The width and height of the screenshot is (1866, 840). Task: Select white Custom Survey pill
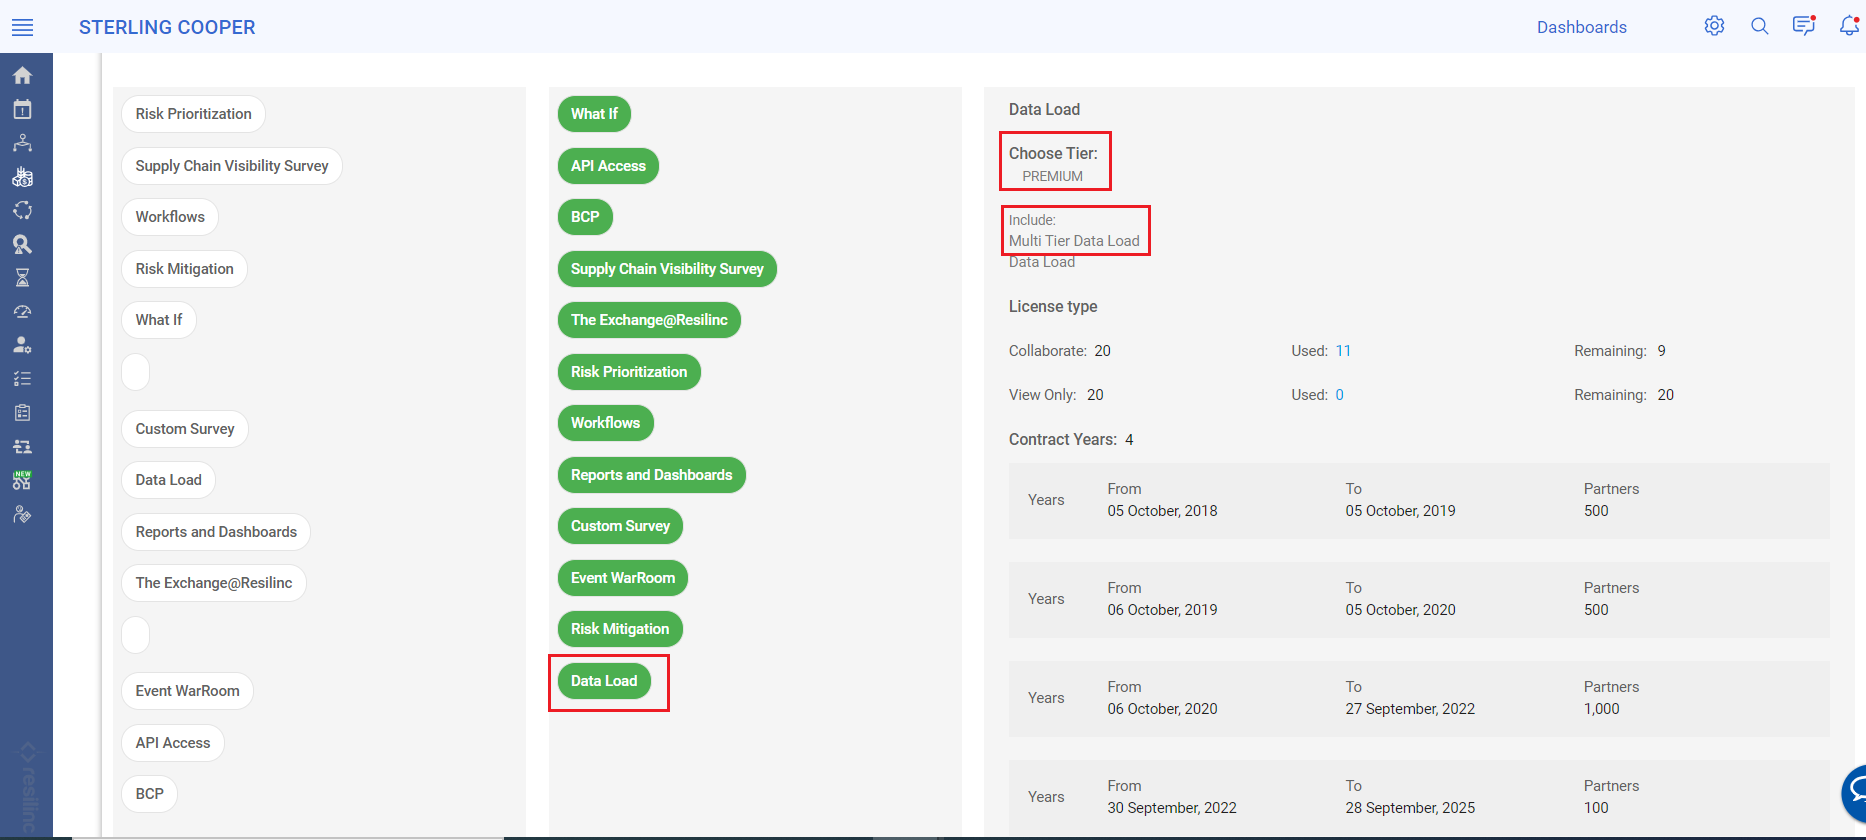pyautogui.click(x=185, y=429)
